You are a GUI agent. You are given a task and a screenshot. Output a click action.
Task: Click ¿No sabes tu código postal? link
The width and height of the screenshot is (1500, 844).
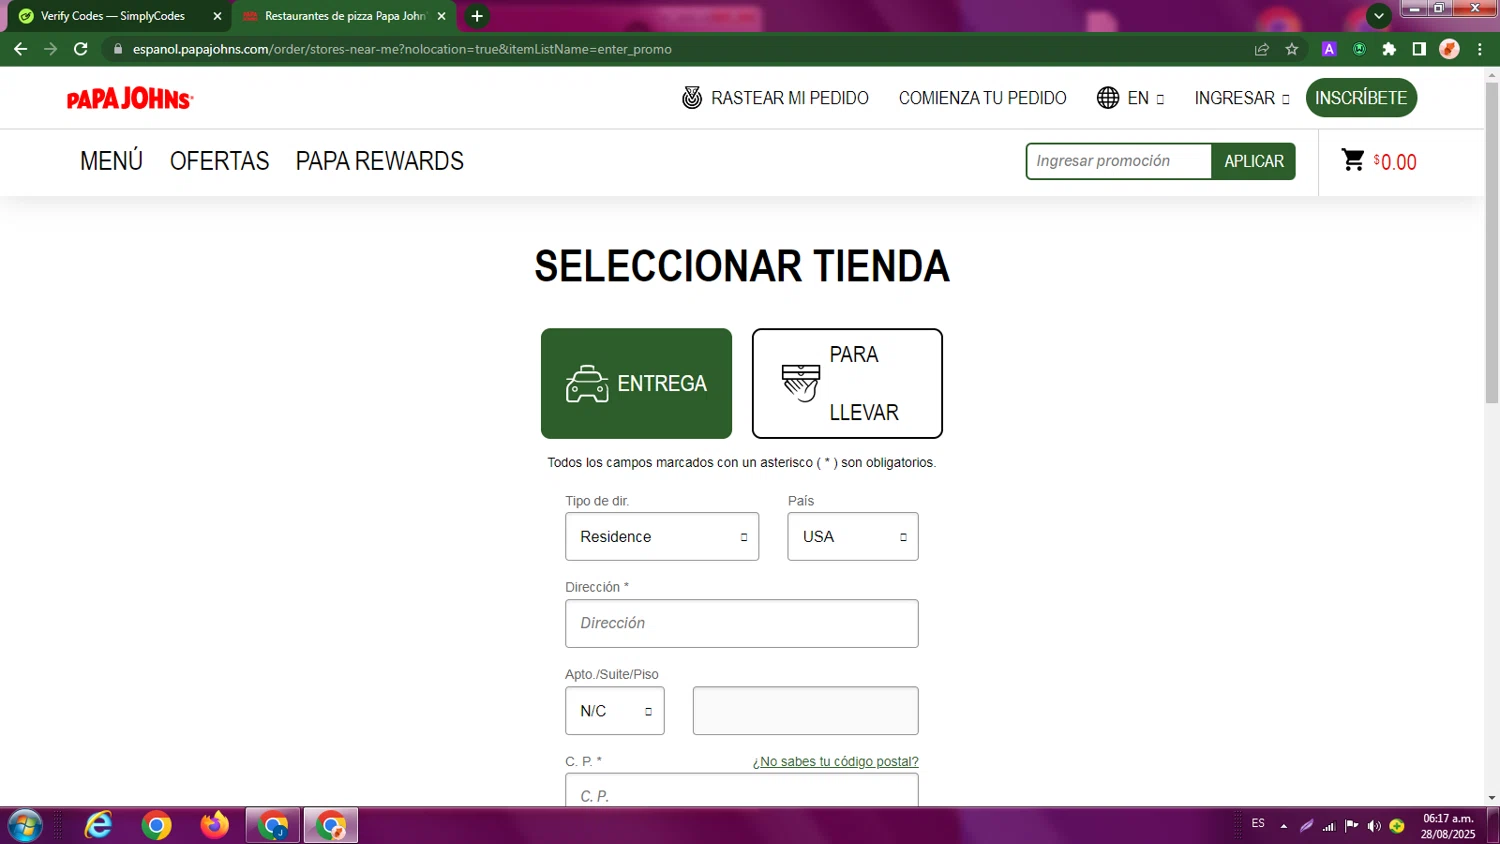tap(836, 762)
